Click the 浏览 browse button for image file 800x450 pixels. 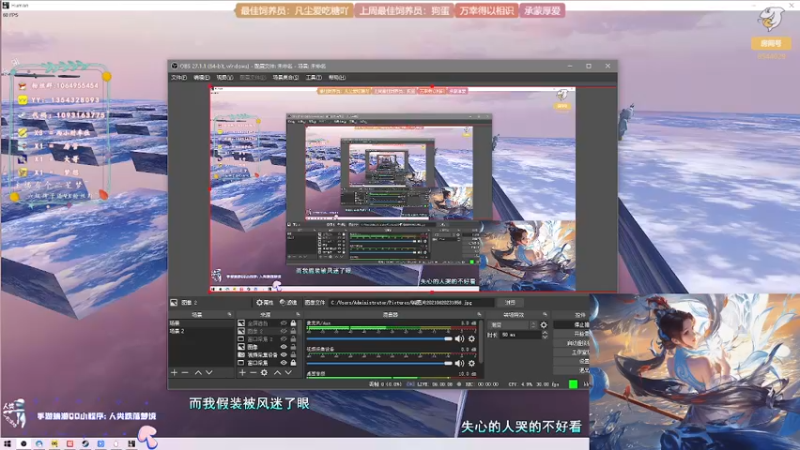[510, 303]
